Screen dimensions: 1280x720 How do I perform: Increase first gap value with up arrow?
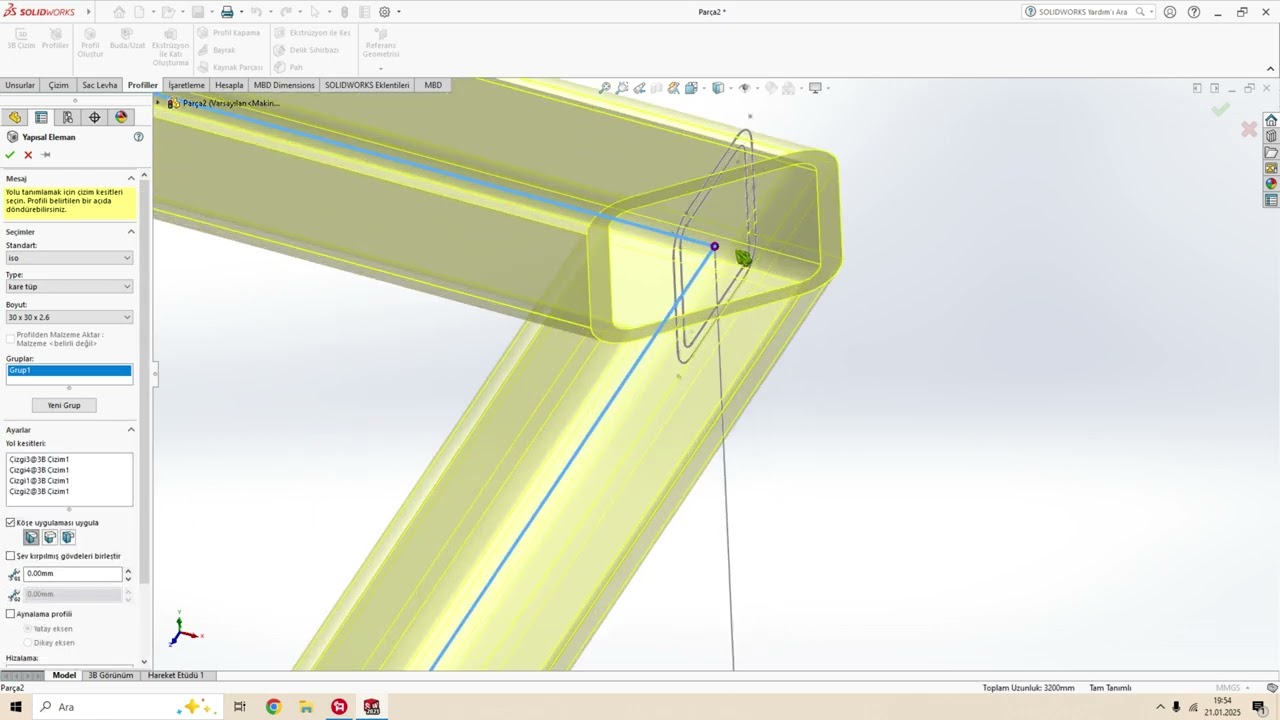tap(128, 570)
